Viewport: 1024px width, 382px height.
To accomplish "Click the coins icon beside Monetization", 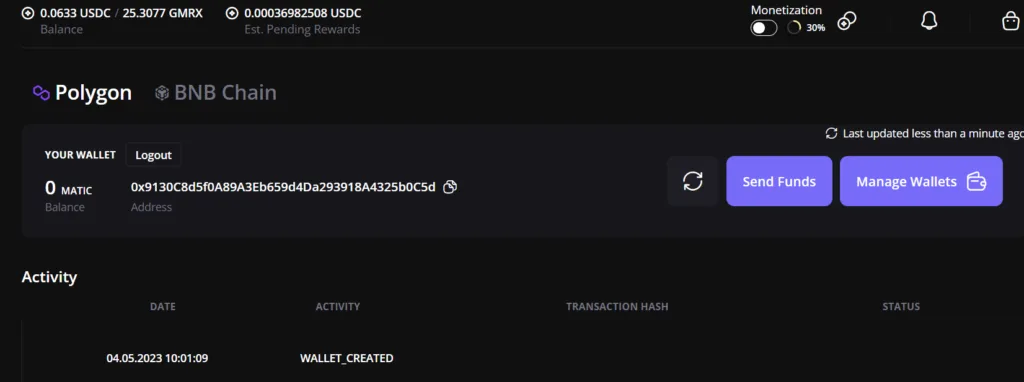I will 847,22.
